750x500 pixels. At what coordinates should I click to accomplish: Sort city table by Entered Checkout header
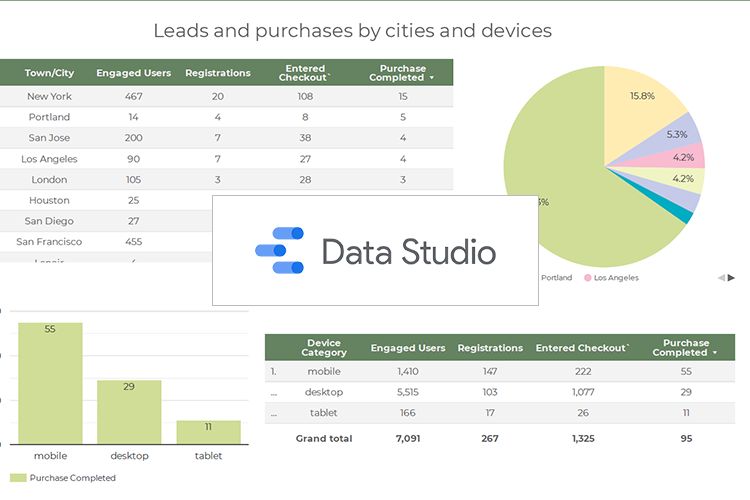point(305,73)
